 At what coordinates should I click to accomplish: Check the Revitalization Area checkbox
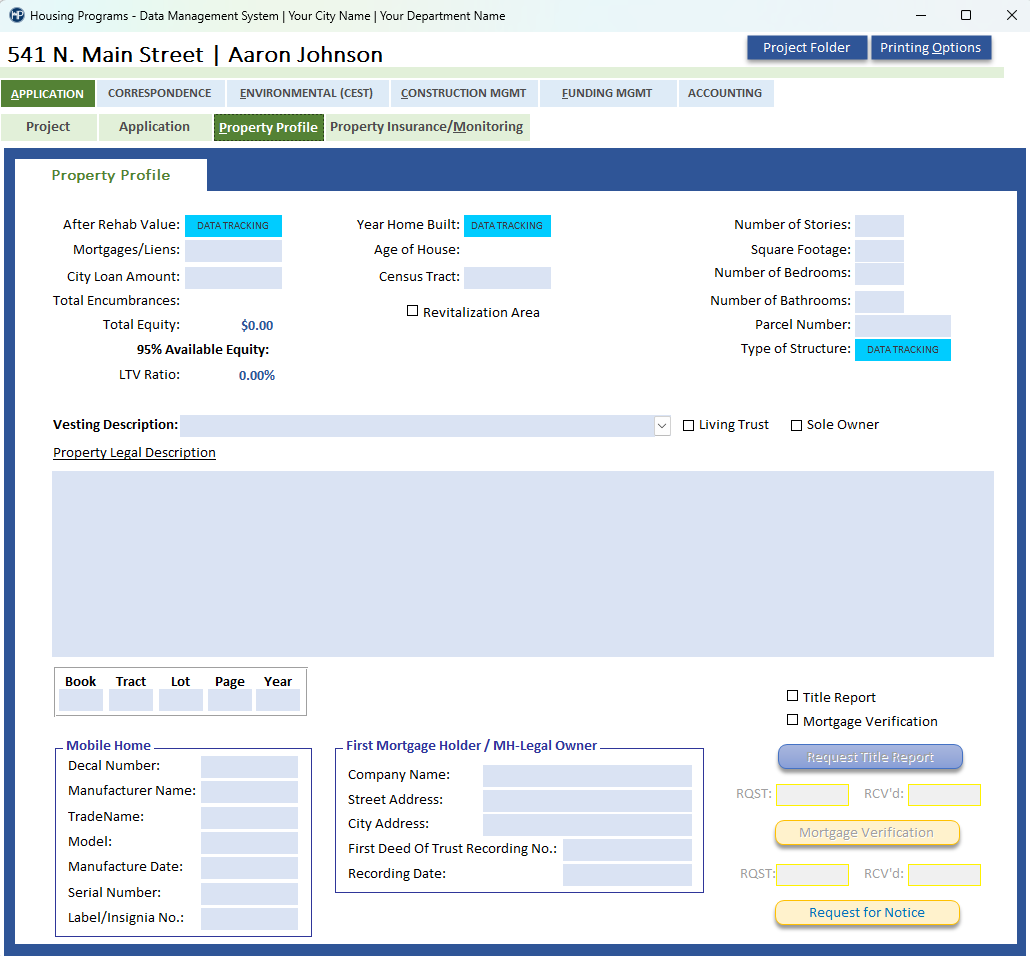[x=413, y=311]
